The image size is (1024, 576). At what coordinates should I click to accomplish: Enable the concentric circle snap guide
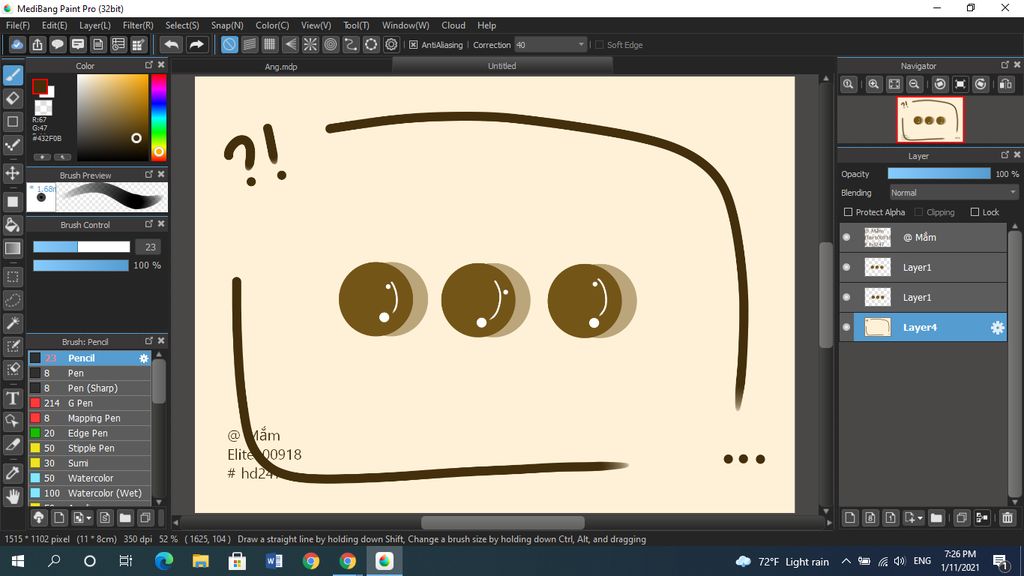330,44
